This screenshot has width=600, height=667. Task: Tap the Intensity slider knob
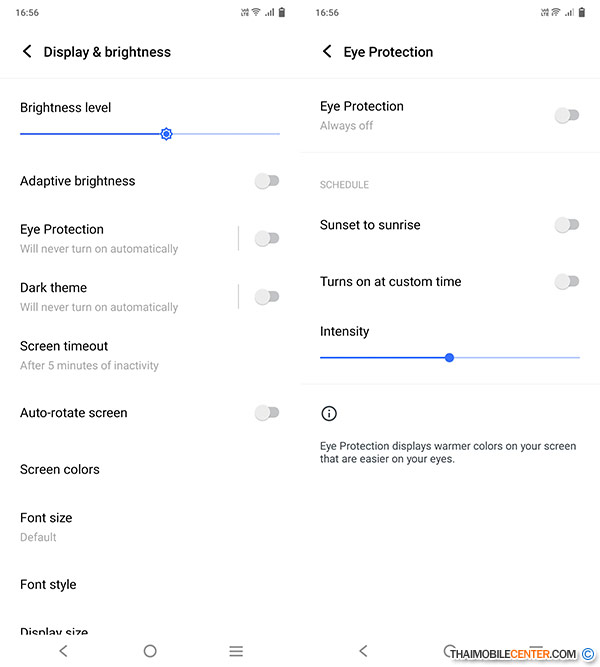(x=449, y=357)
